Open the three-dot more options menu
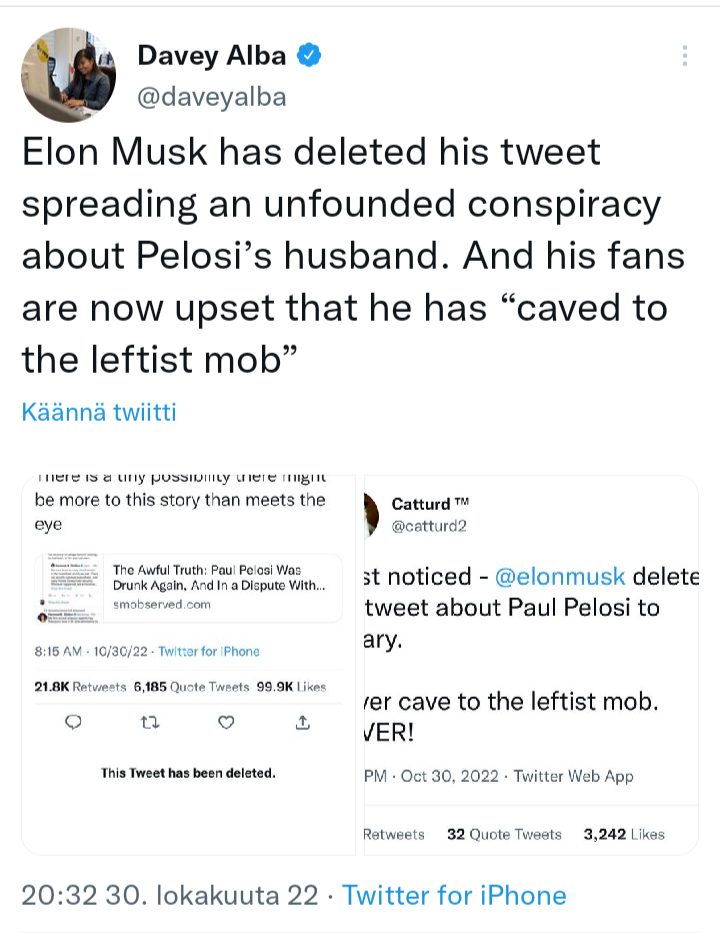This screenshot has height=933, width=720. click(685, 56)
